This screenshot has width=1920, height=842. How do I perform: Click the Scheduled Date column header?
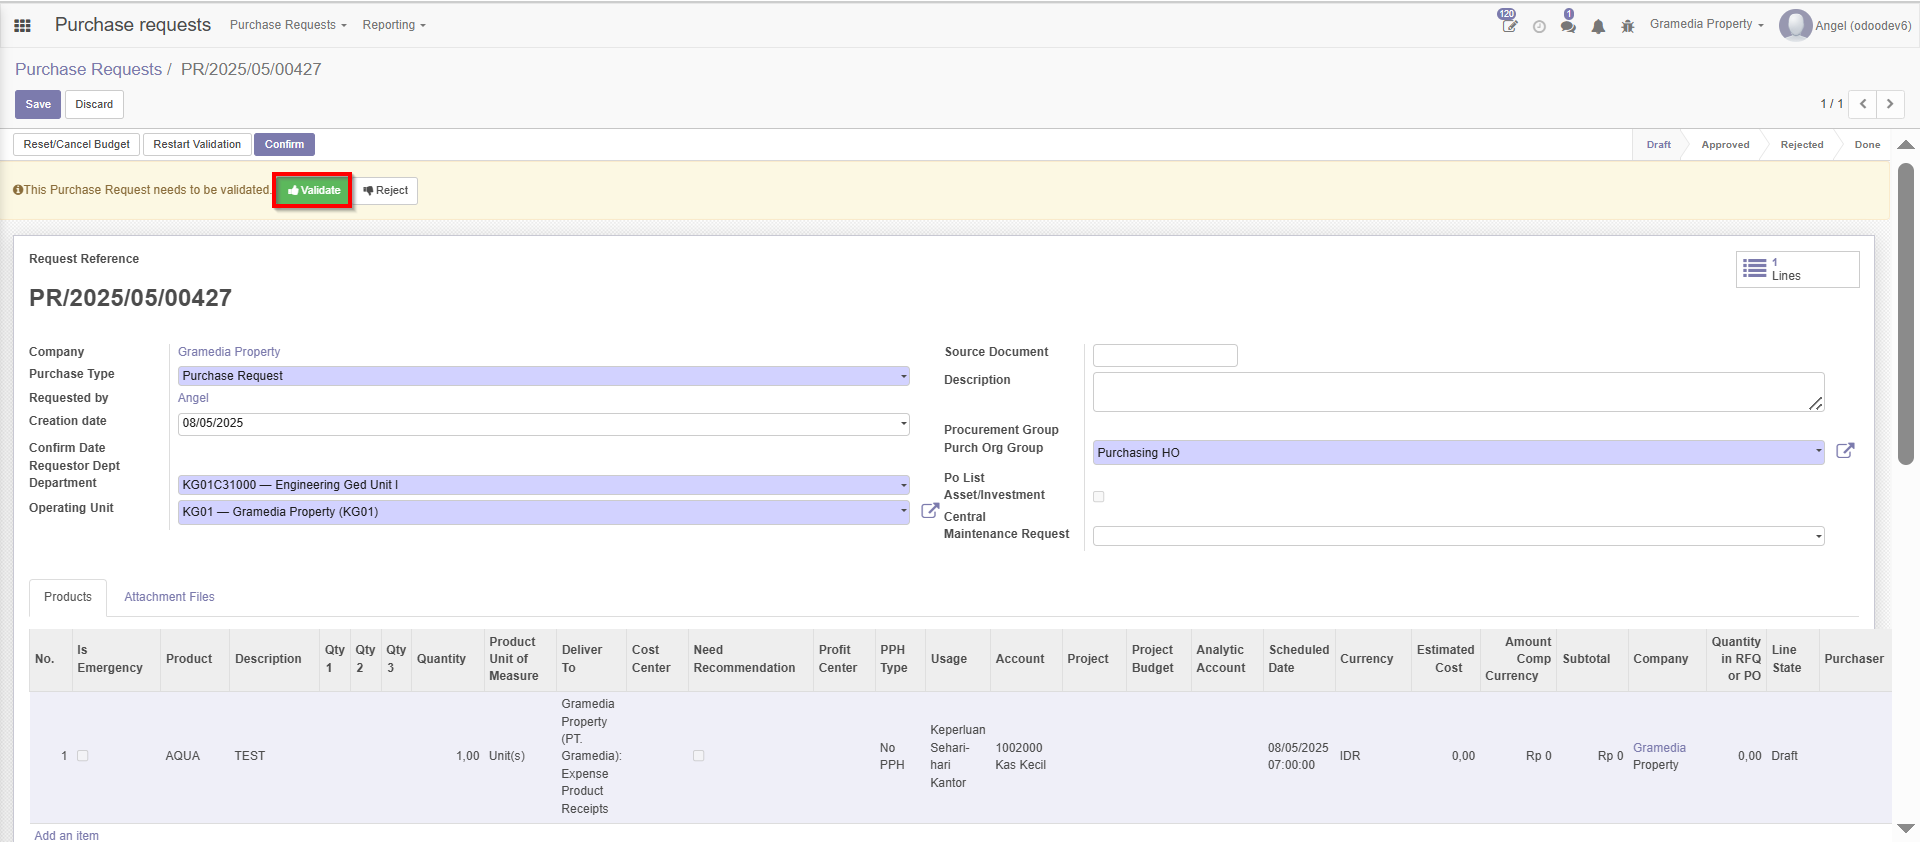[1299, 659]
